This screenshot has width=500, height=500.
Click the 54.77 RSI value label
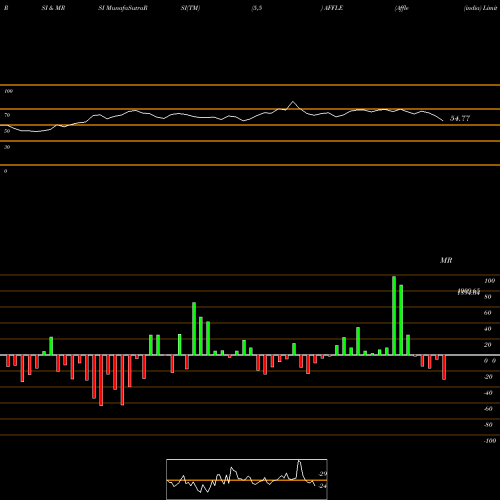tap(460, 118)
